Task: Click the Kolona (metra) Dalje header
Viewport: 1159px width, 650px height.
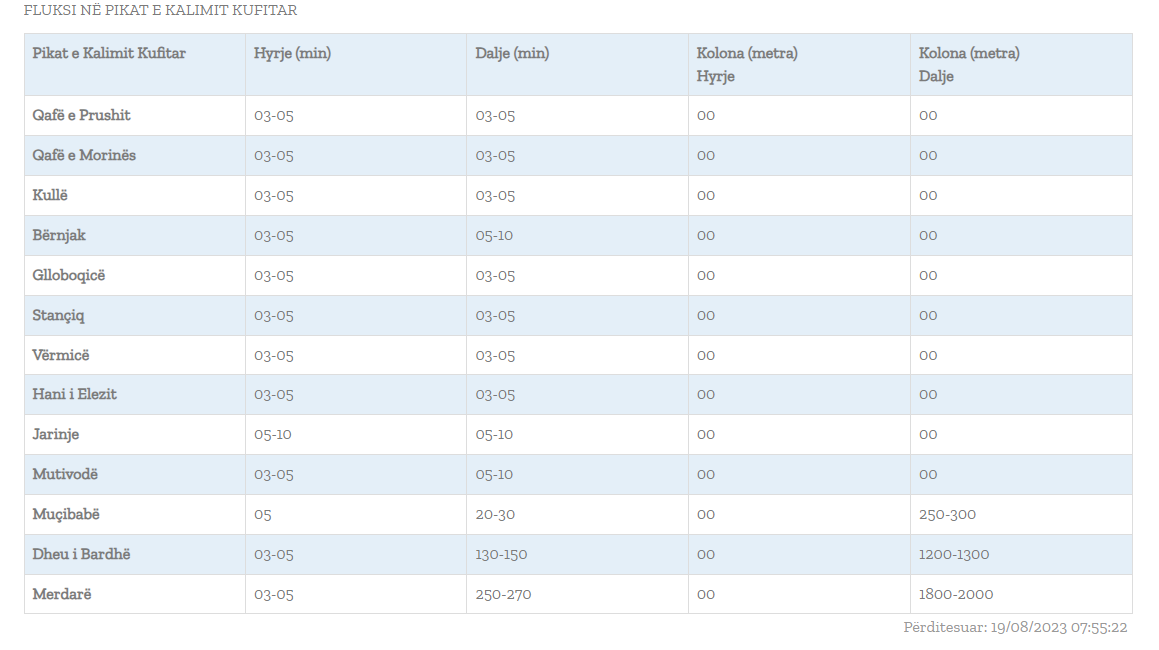Action: (x=969, y=64)
